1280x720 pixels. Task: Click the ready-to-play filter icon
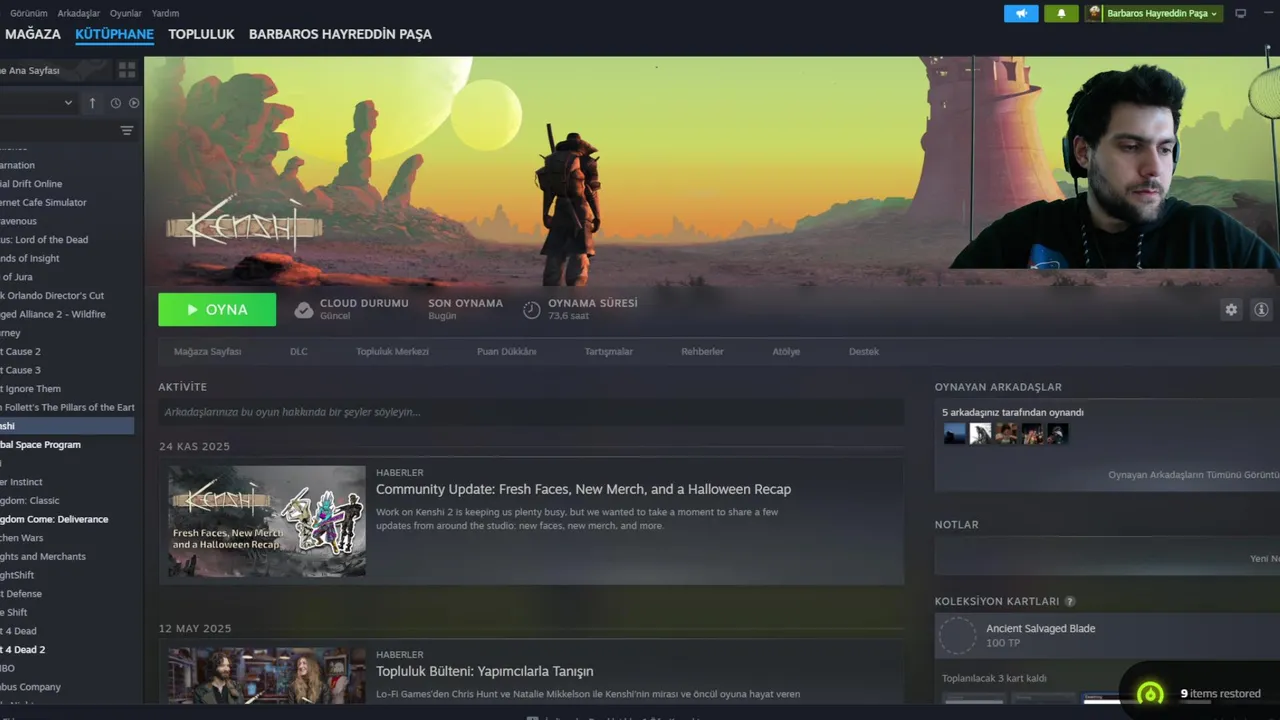point(134,103)
